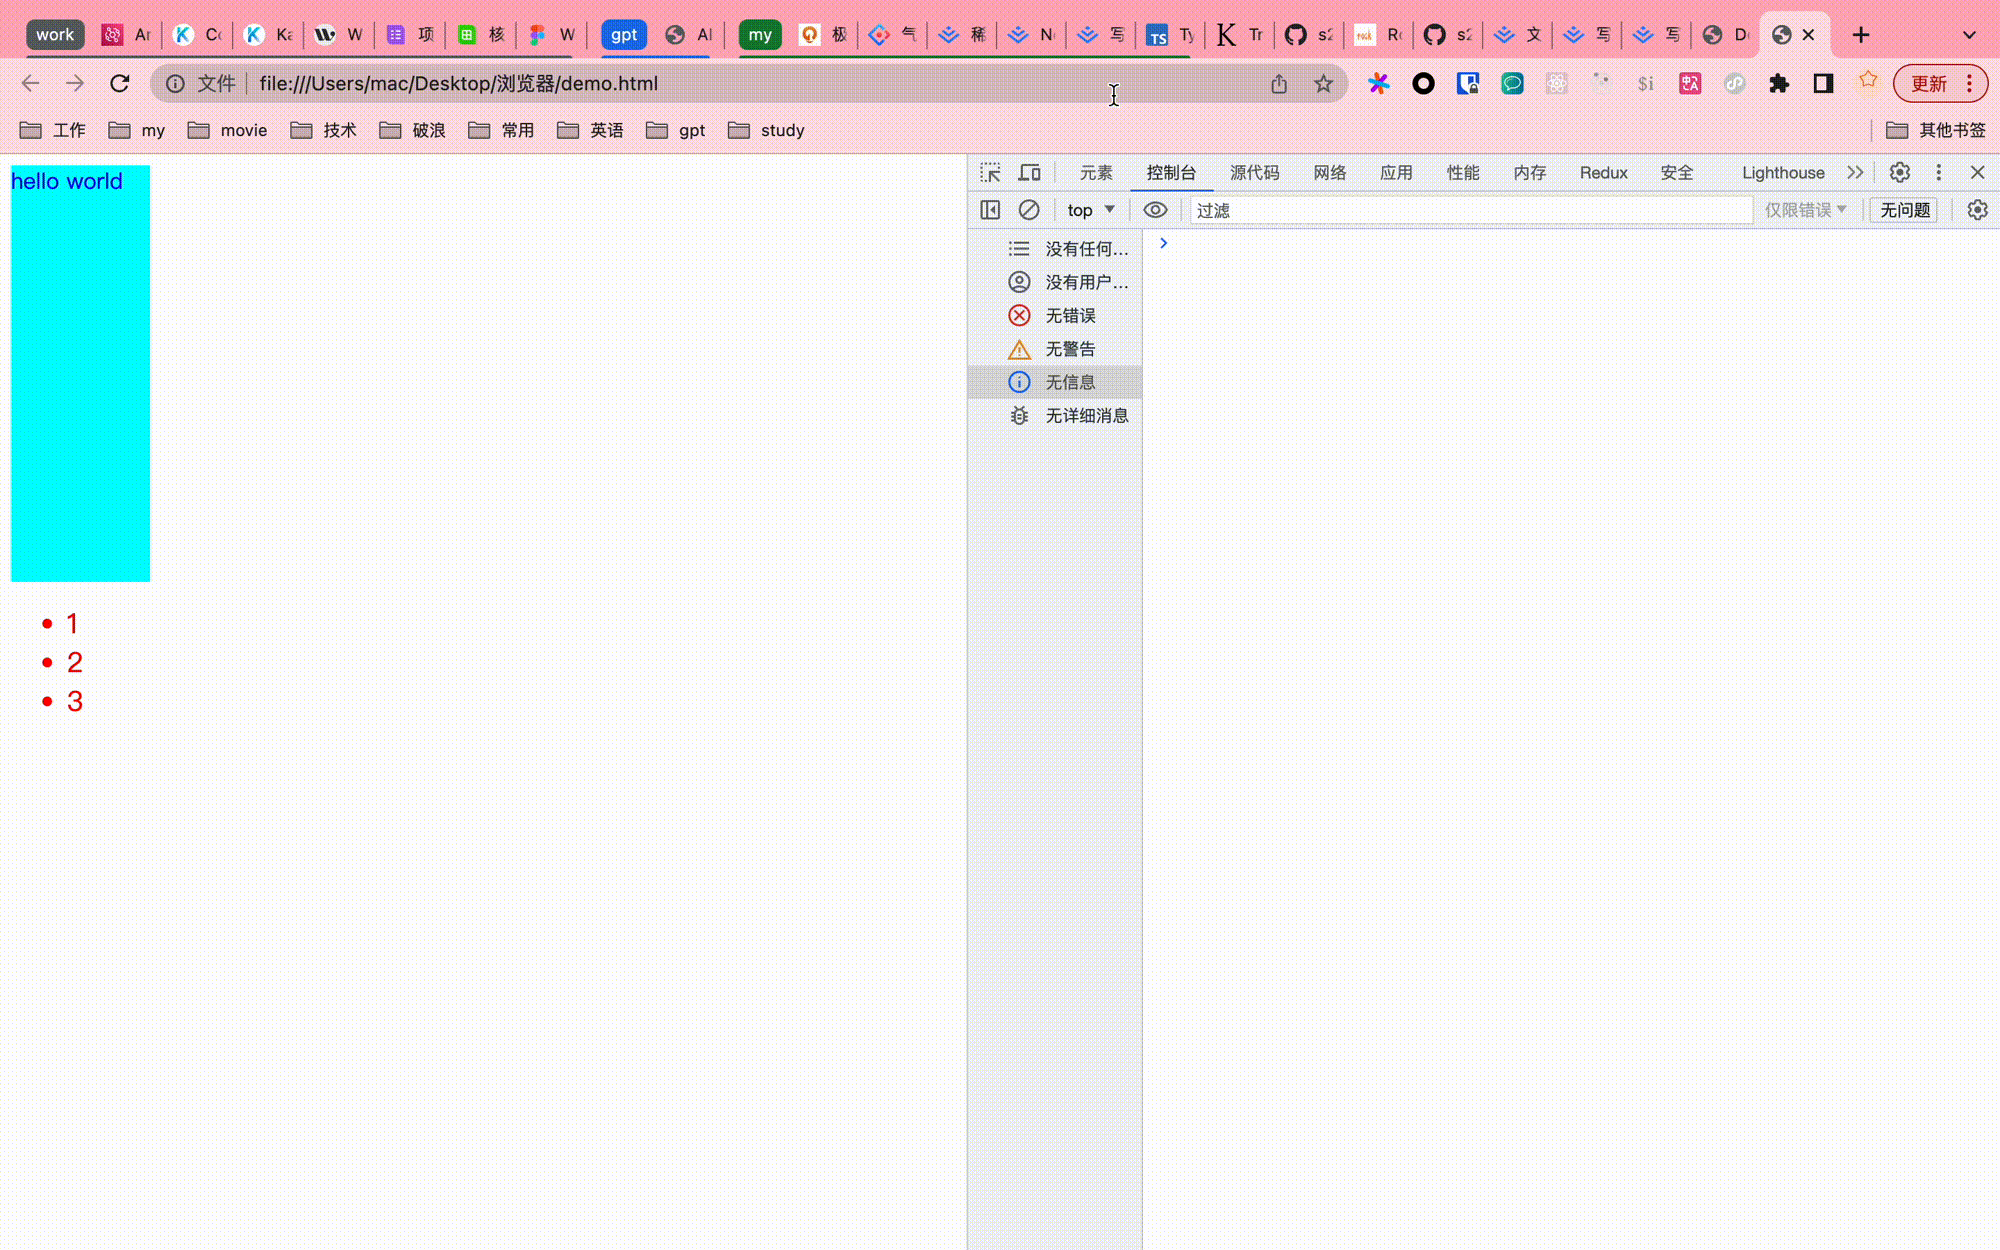
Task: Select the 无详细消息 verbose filter in sidebar
Action: 1086,416
